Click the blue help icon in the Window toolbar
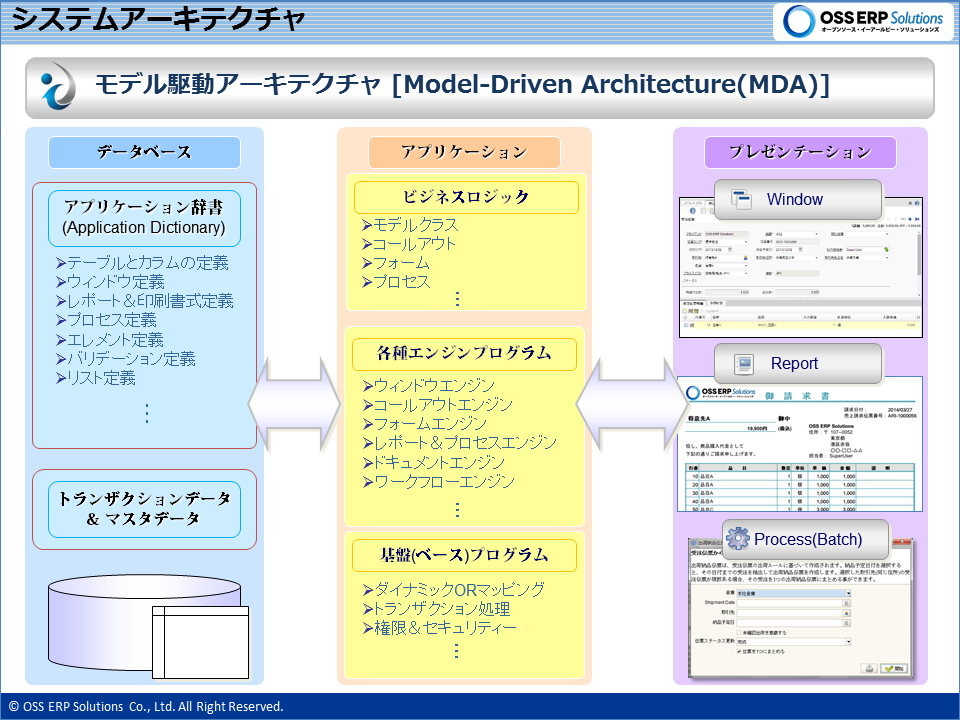 tap(691, 211)
